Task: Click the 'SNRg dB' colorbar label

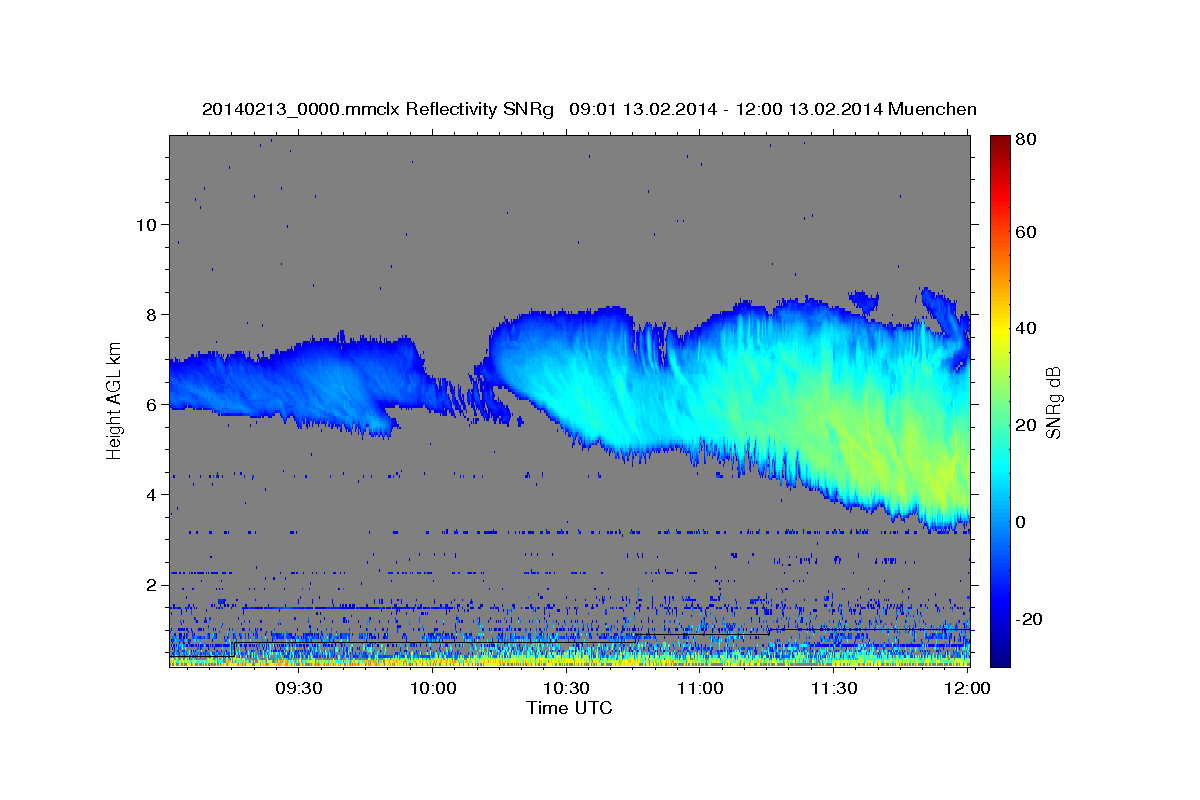Action: pyautogui.click(x=1053, y=403)
